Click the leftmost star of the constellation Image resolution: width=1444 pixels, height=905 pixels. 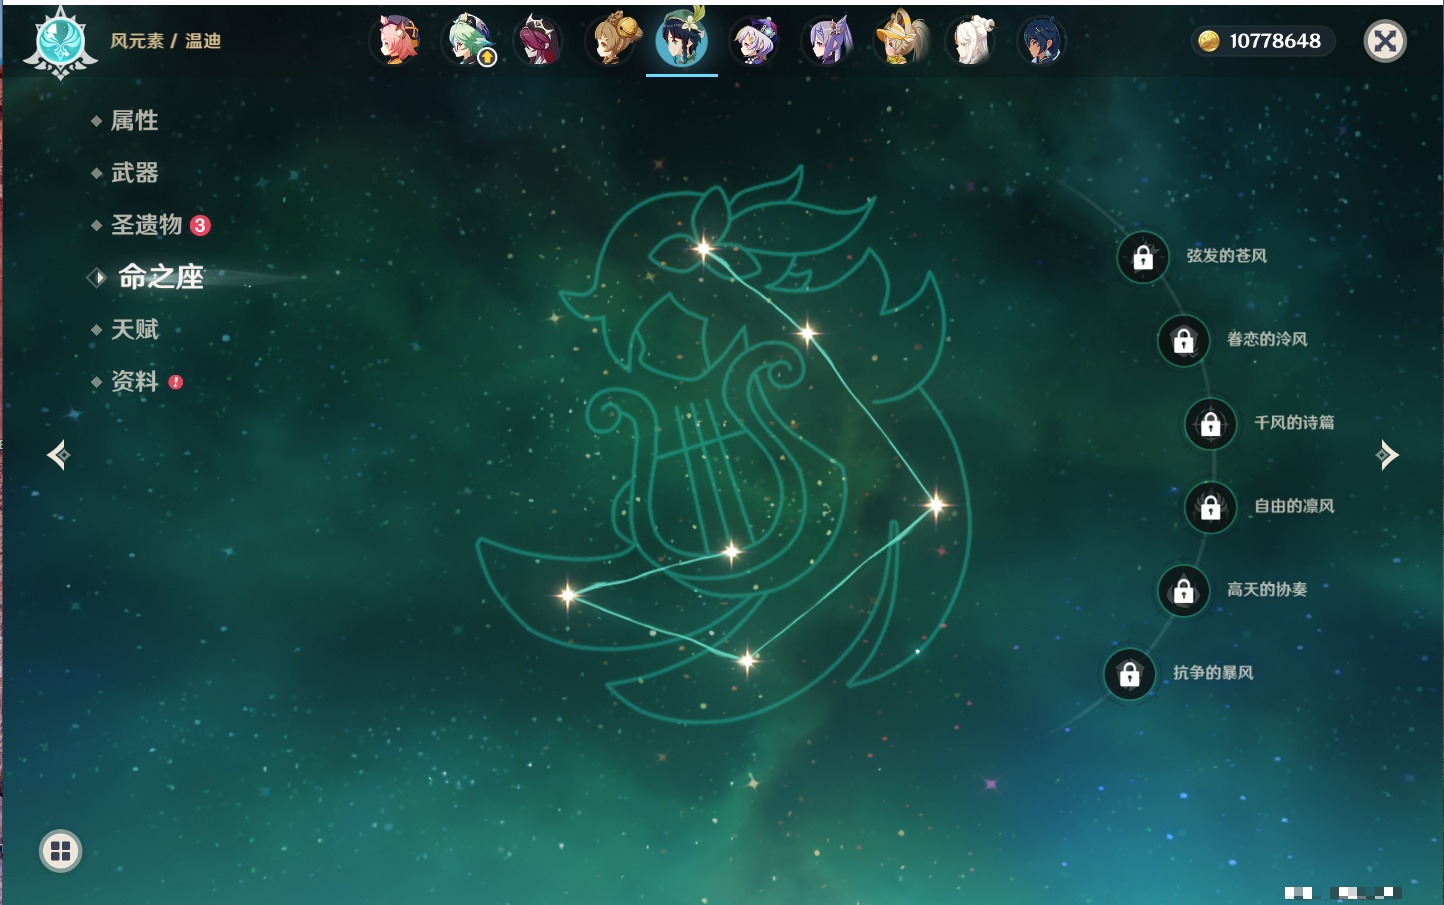tap(567, 595)
